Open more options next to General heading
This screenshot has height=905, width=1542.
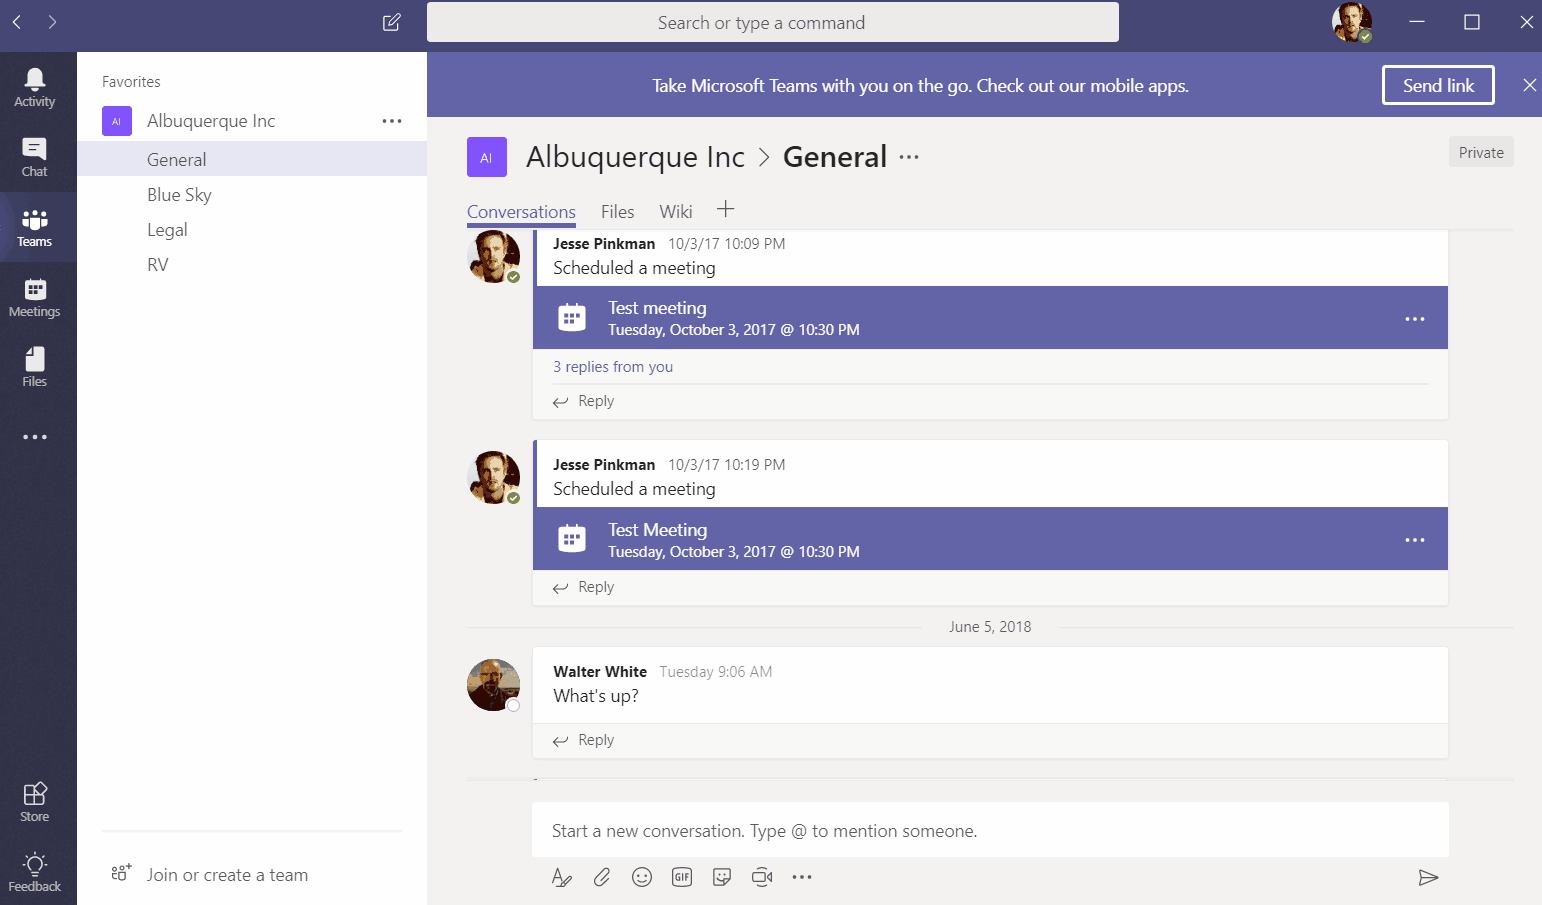point(909,157)
